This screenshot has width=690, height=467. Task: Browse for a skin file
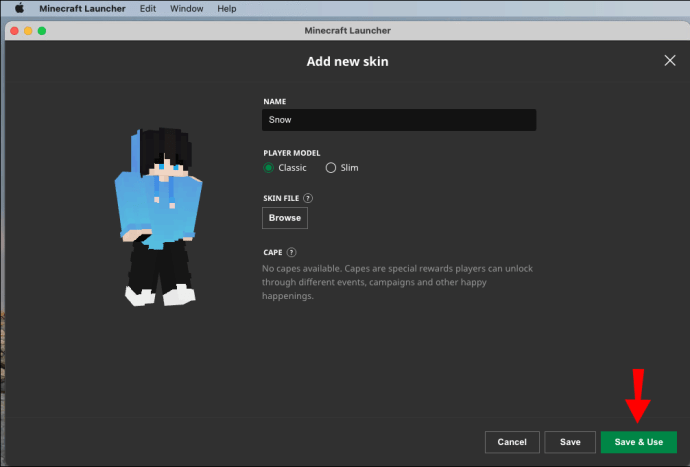(285, 218)
